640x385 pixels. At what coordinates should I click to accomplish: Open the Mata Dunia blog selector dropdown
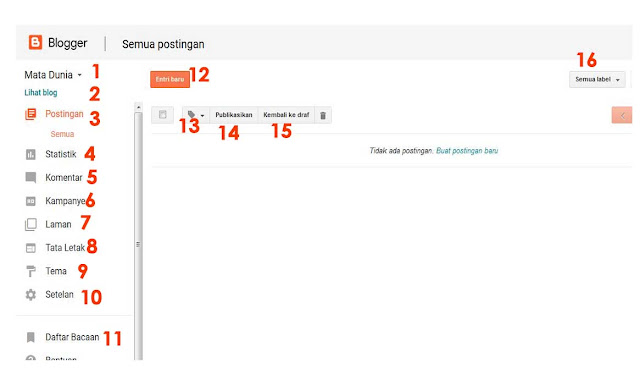[53, 75]
